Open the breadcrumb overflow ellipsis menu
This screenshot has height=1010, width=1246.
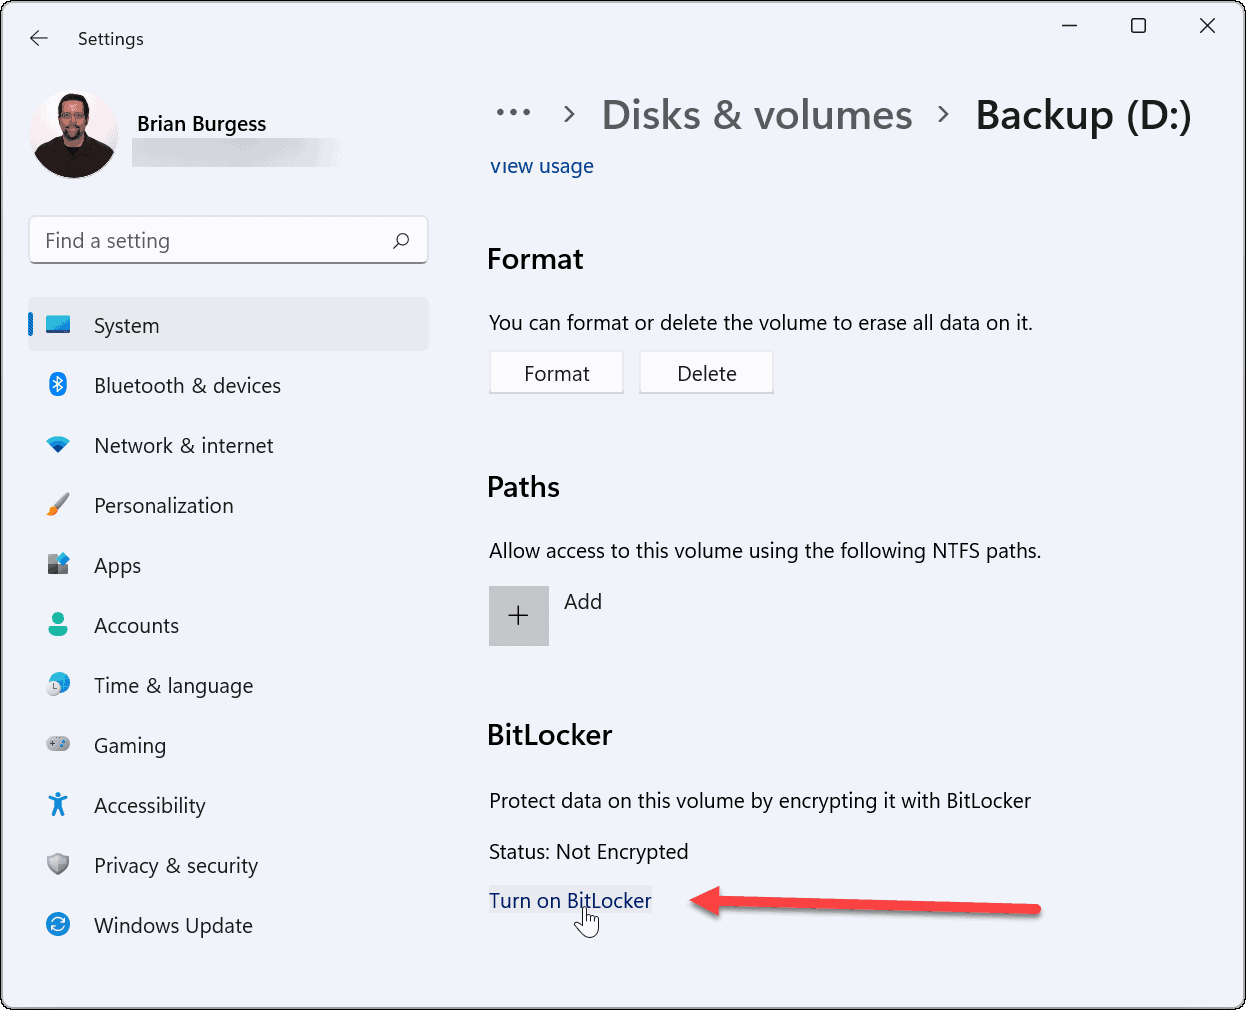coord(513,113)
